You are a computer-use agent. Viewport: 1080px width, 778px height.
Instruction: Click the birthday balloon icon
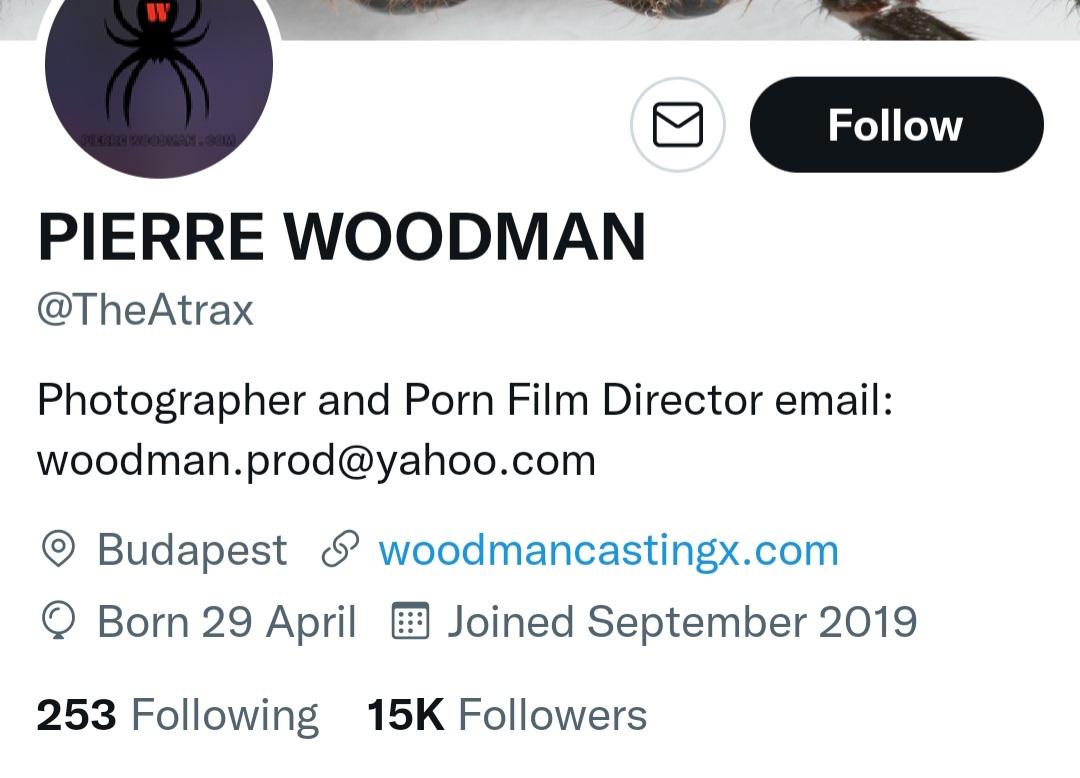(58, 622)
